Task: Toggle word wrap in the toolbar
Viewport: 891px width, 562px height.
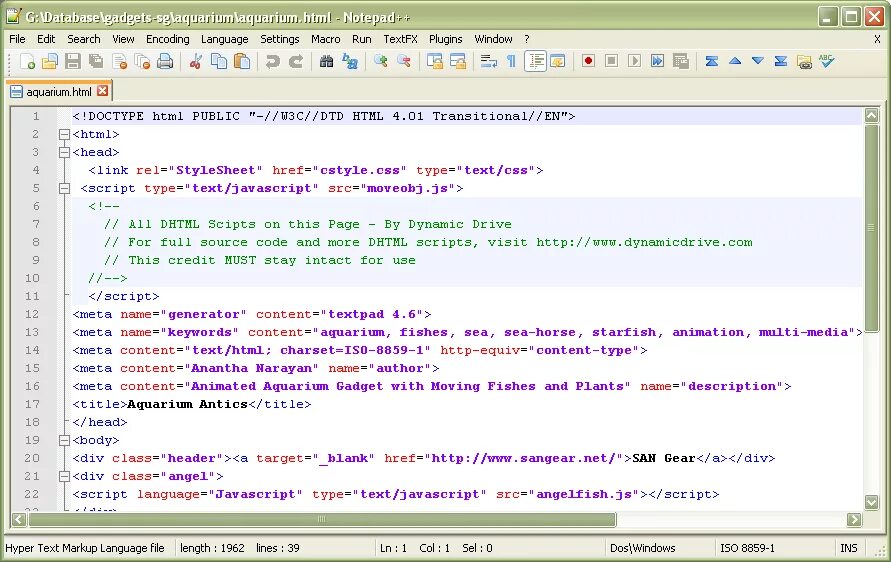Action: pos(489,61)
